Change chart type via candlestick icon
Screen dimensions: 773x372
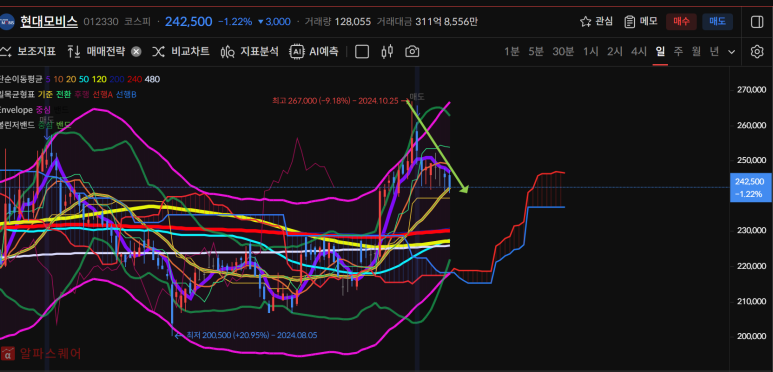(387, 51)
